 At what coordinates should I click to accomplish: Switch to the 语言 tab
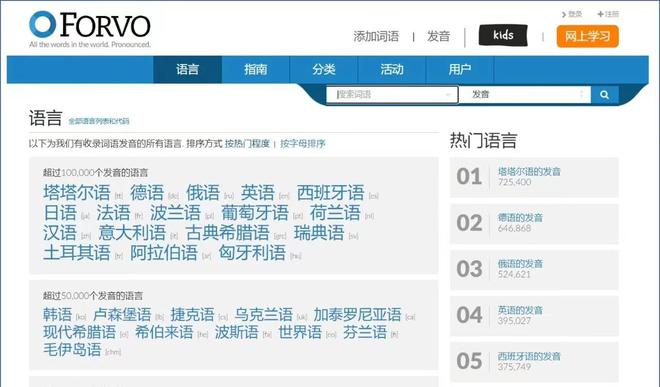(x=187, y=69)
